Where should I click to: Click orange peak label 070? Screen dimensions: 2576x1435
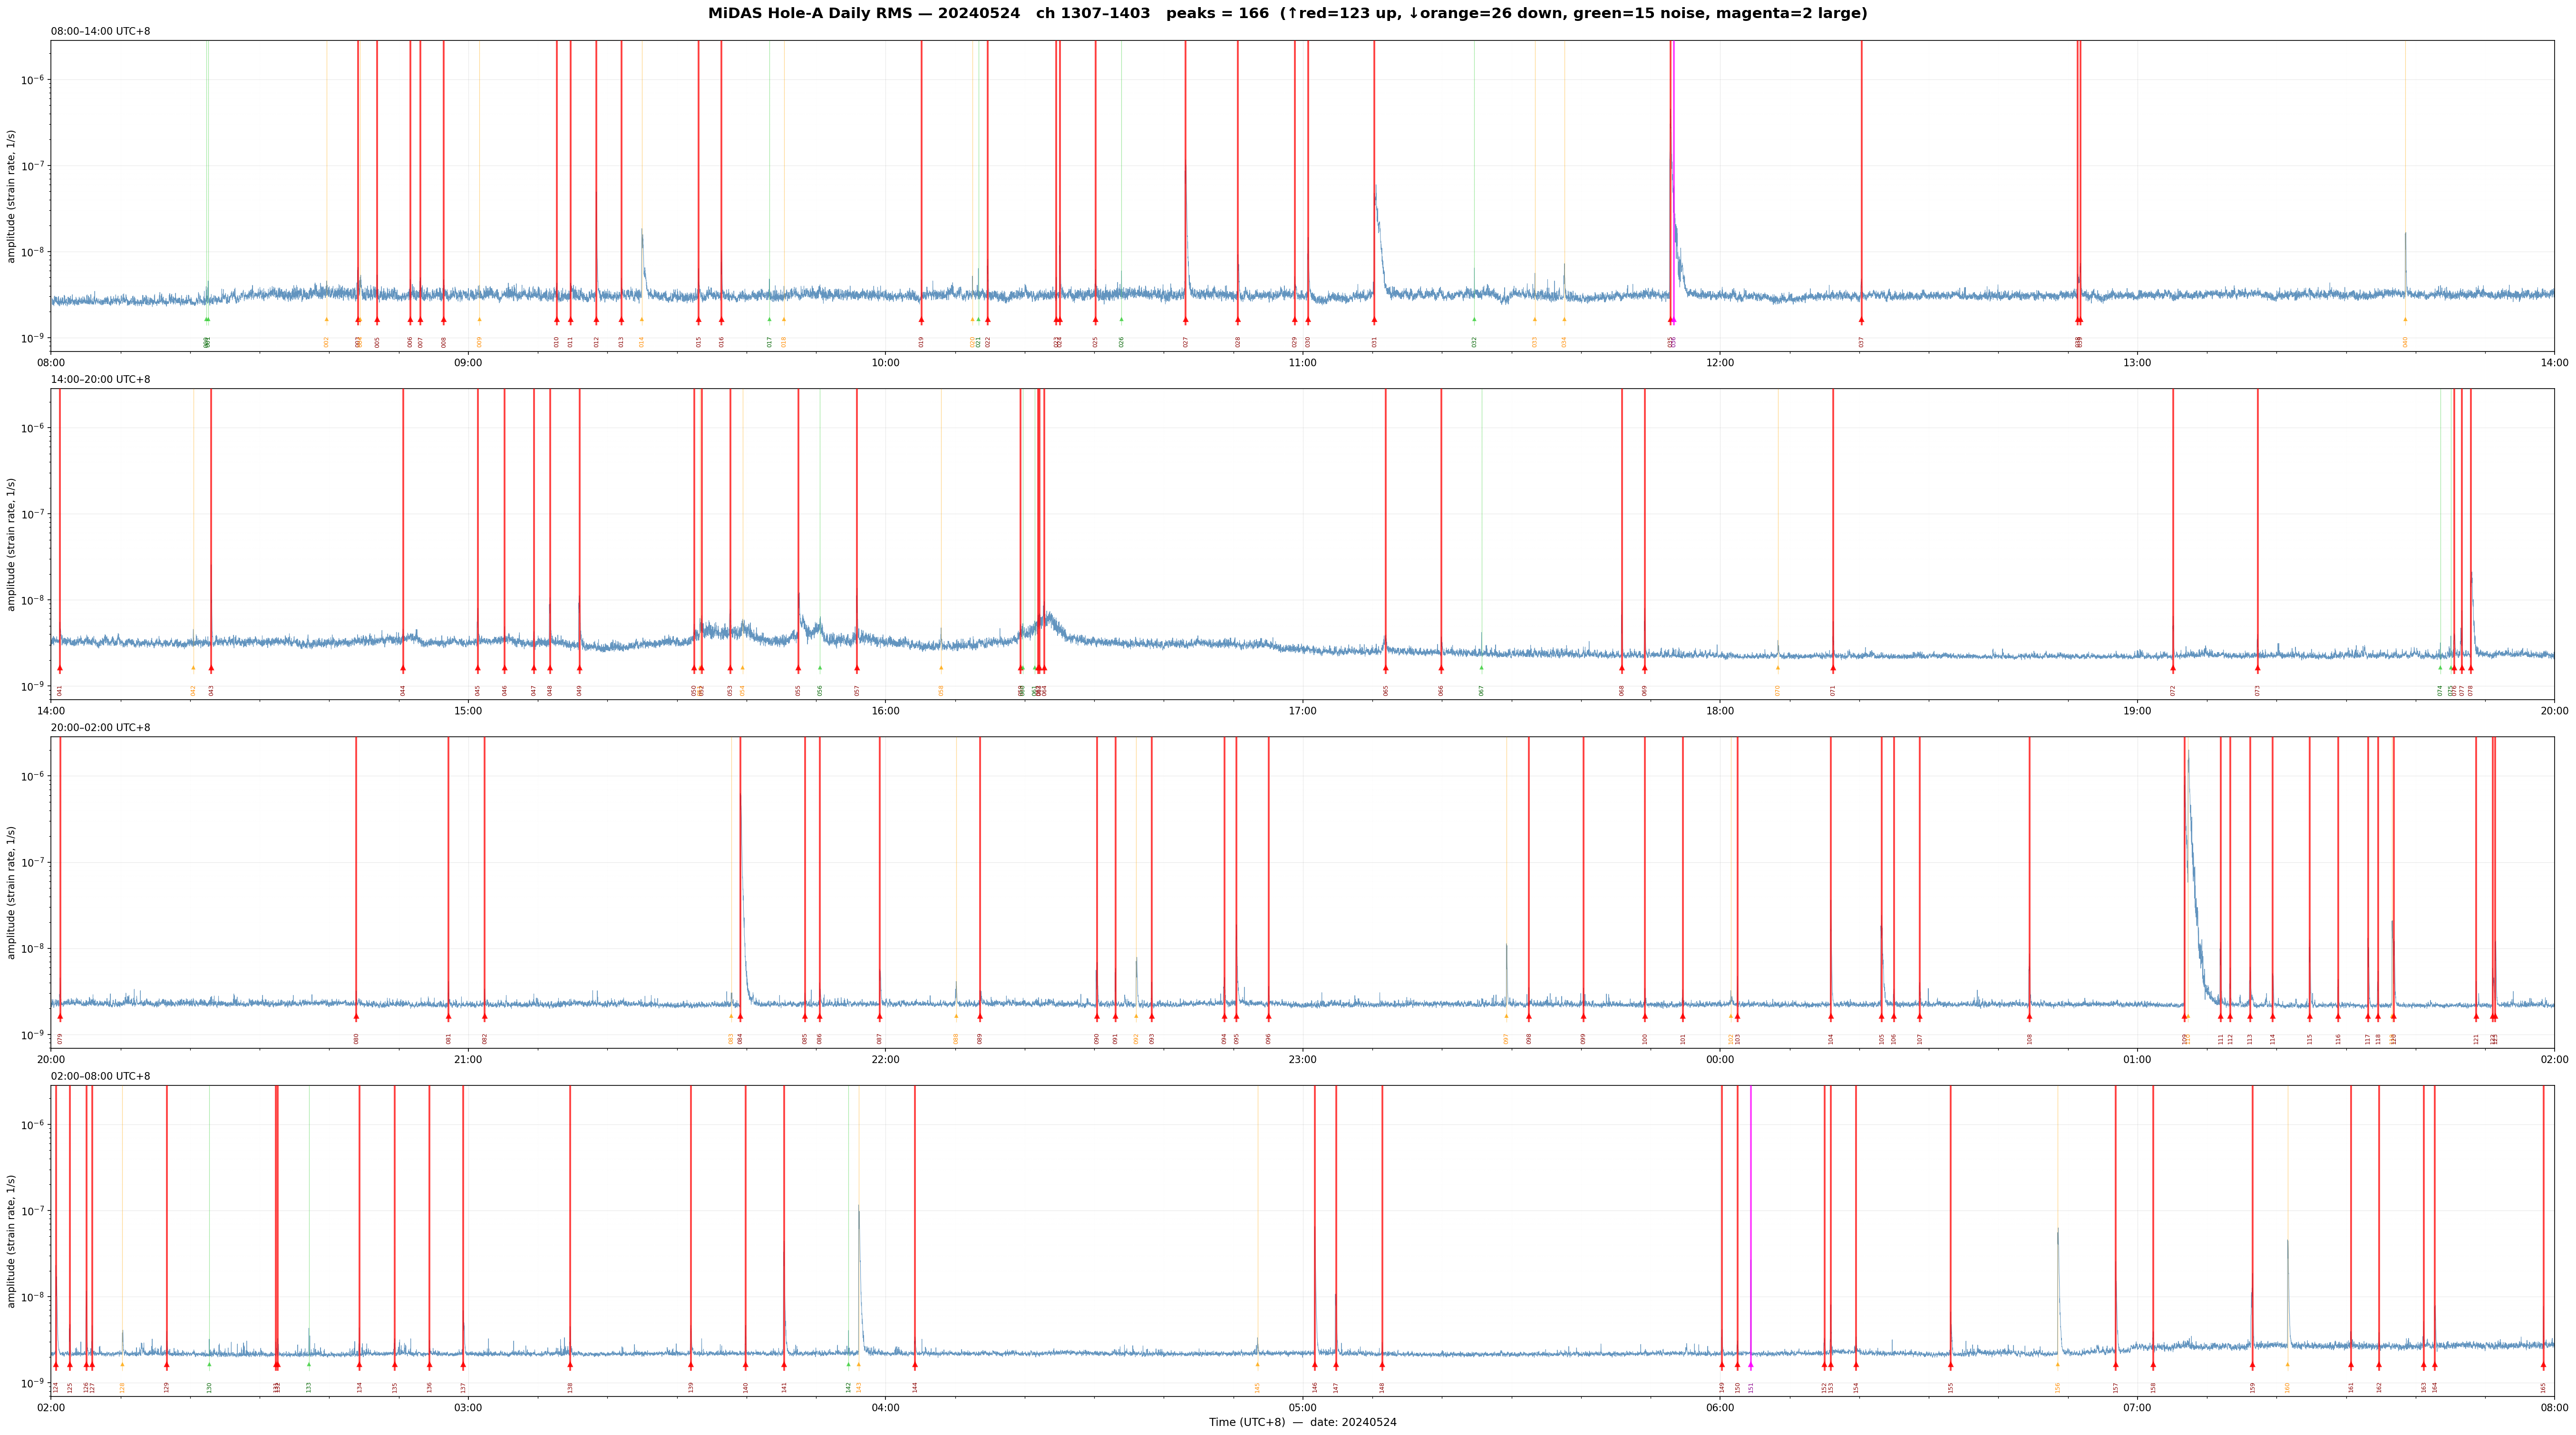pos(1778,690)
